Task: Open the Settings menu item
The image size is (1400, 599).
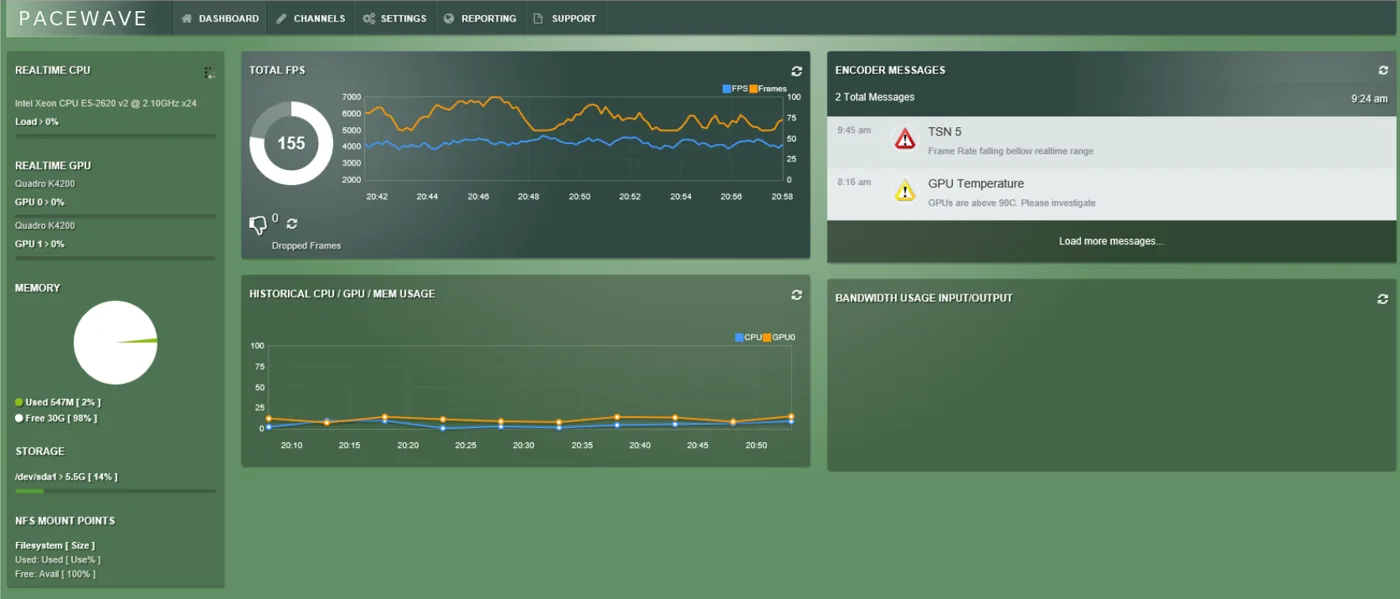Action: pos(395,18)
